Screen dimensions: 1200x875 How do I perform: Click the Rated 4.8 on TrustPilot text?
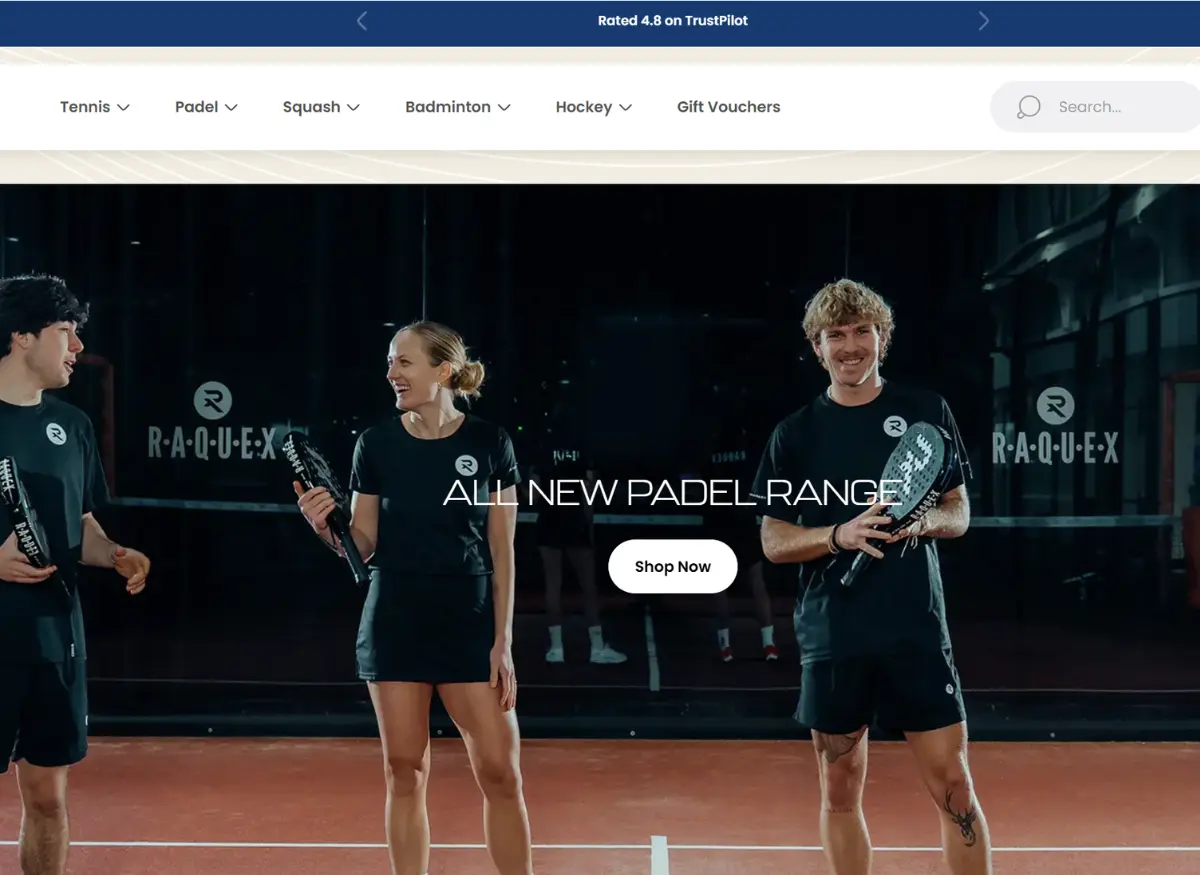pyautogui.click(x=672, y=21)
